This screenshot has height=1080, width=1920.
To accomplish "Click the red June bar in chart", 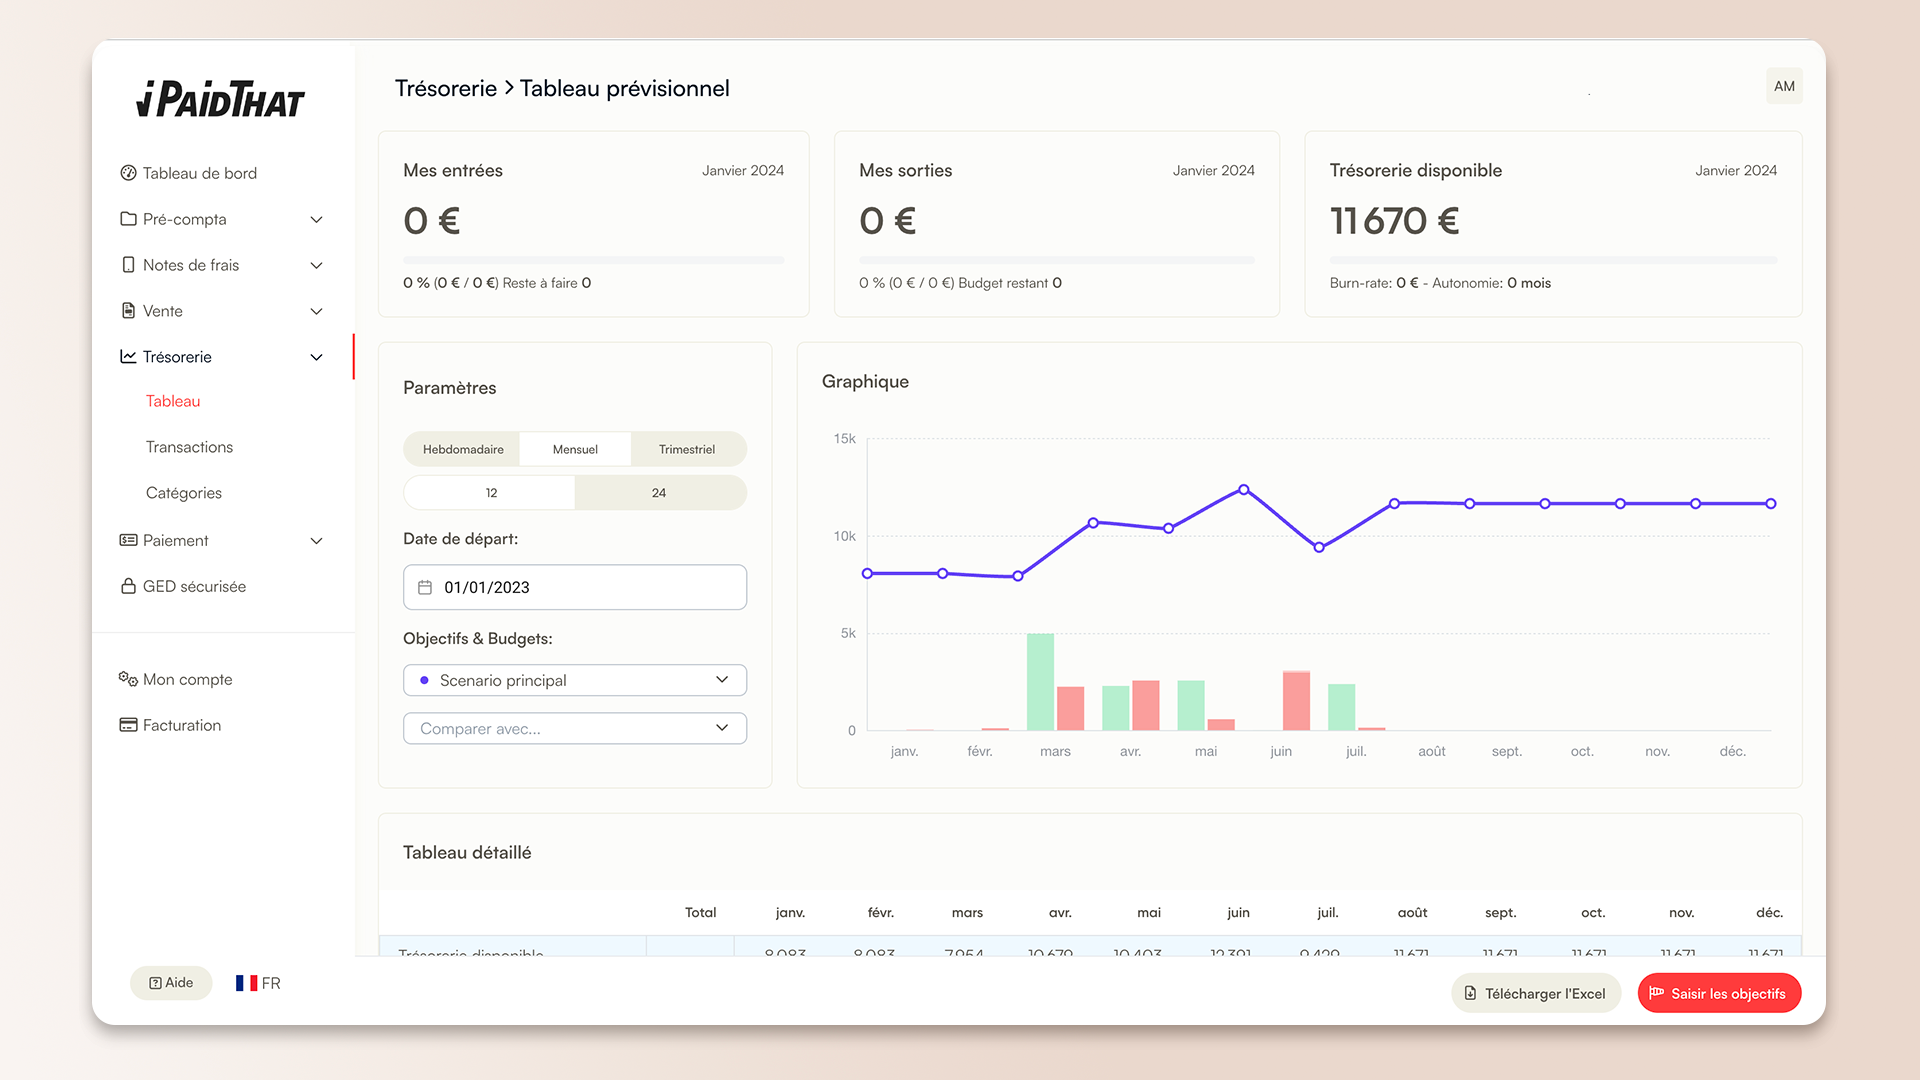I will [1296, 701].
